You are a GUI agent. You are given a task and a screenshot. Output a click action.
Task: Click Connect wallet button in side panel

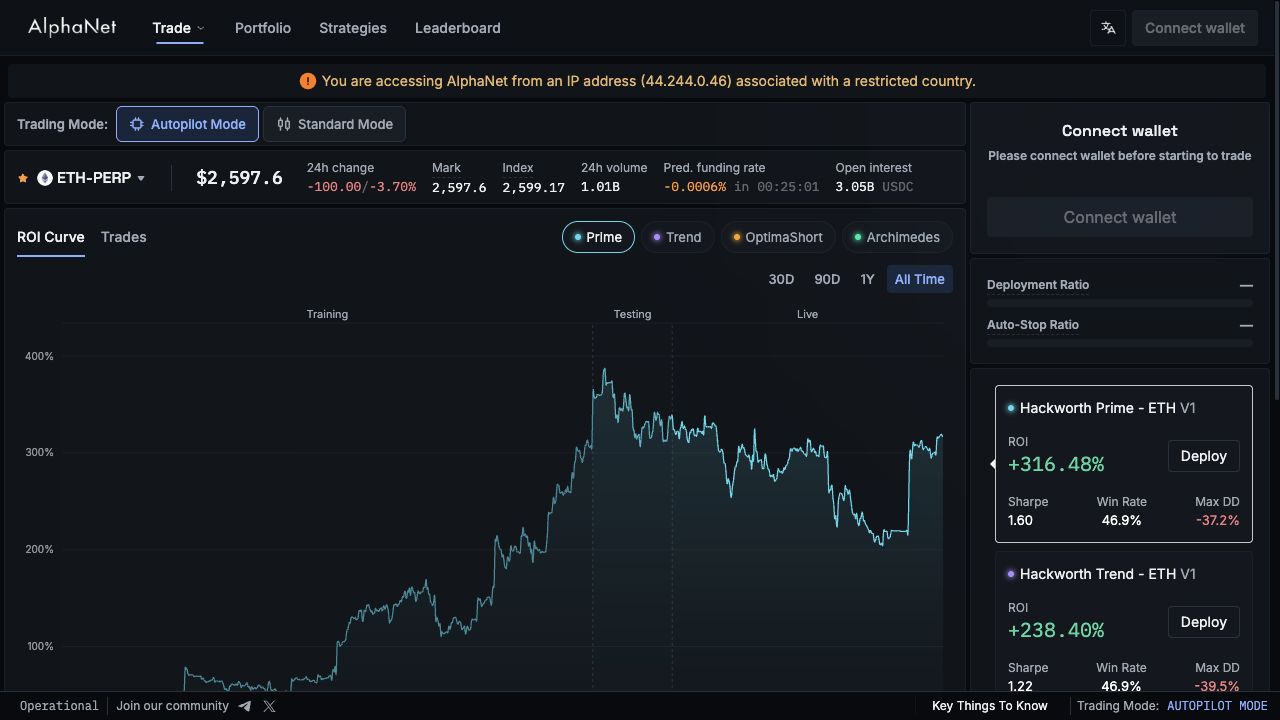(1120, 217)
